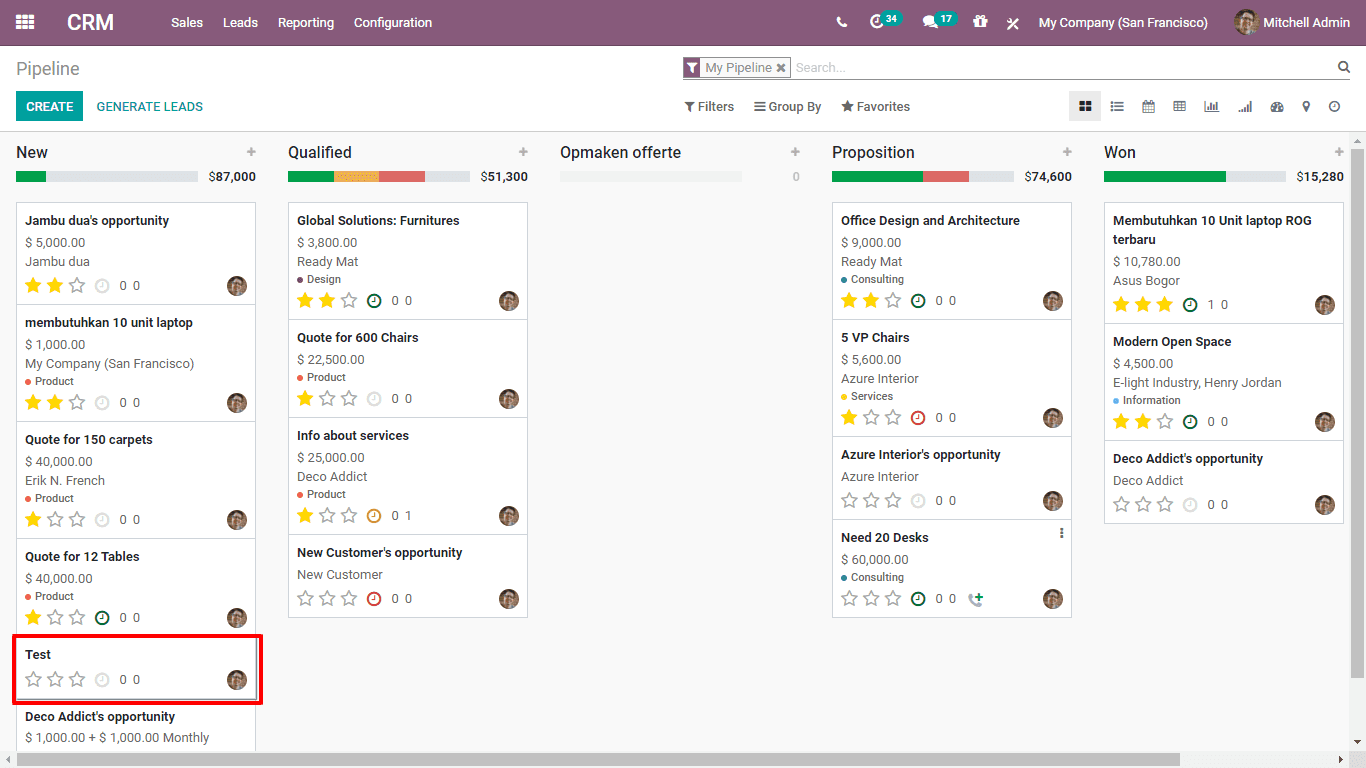Open Membutuhkan 10 Unit laptop ROG terbaru card
Screen dimensions: 1366x768
[x=1224, y=262]
